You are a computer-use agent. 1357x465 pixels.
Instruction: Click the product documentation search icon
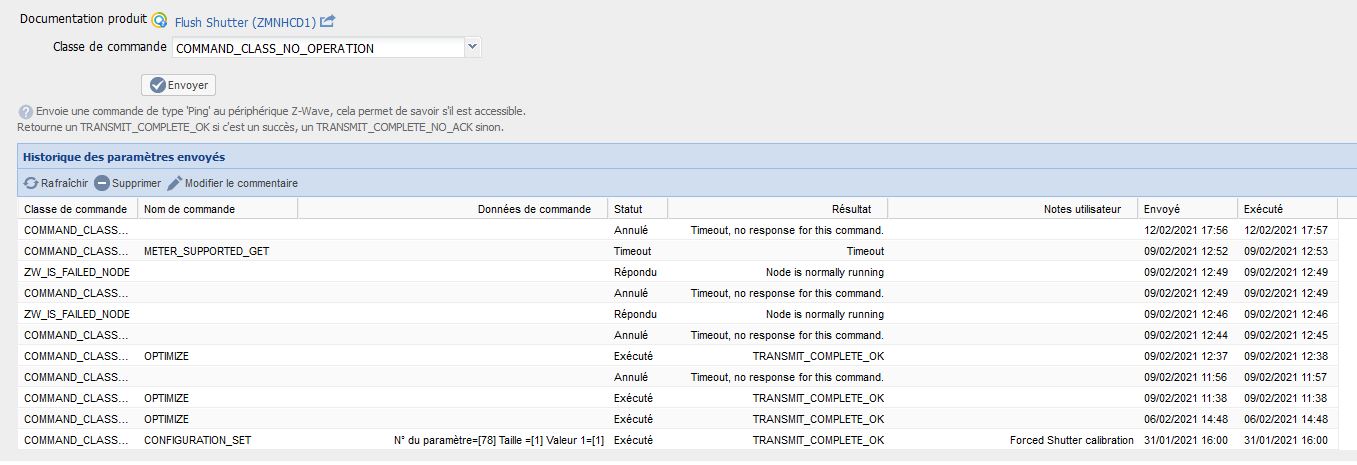[x=159, y=20]
